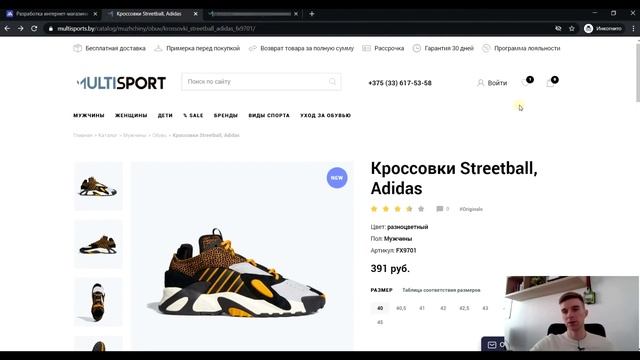Open a new browser tab

coord(312,13)
